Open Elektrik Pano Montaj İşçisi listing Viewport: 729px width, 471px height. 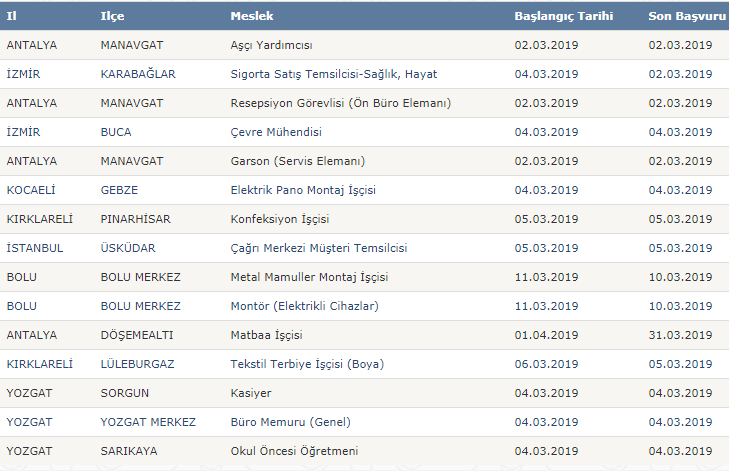pos(303,190)
